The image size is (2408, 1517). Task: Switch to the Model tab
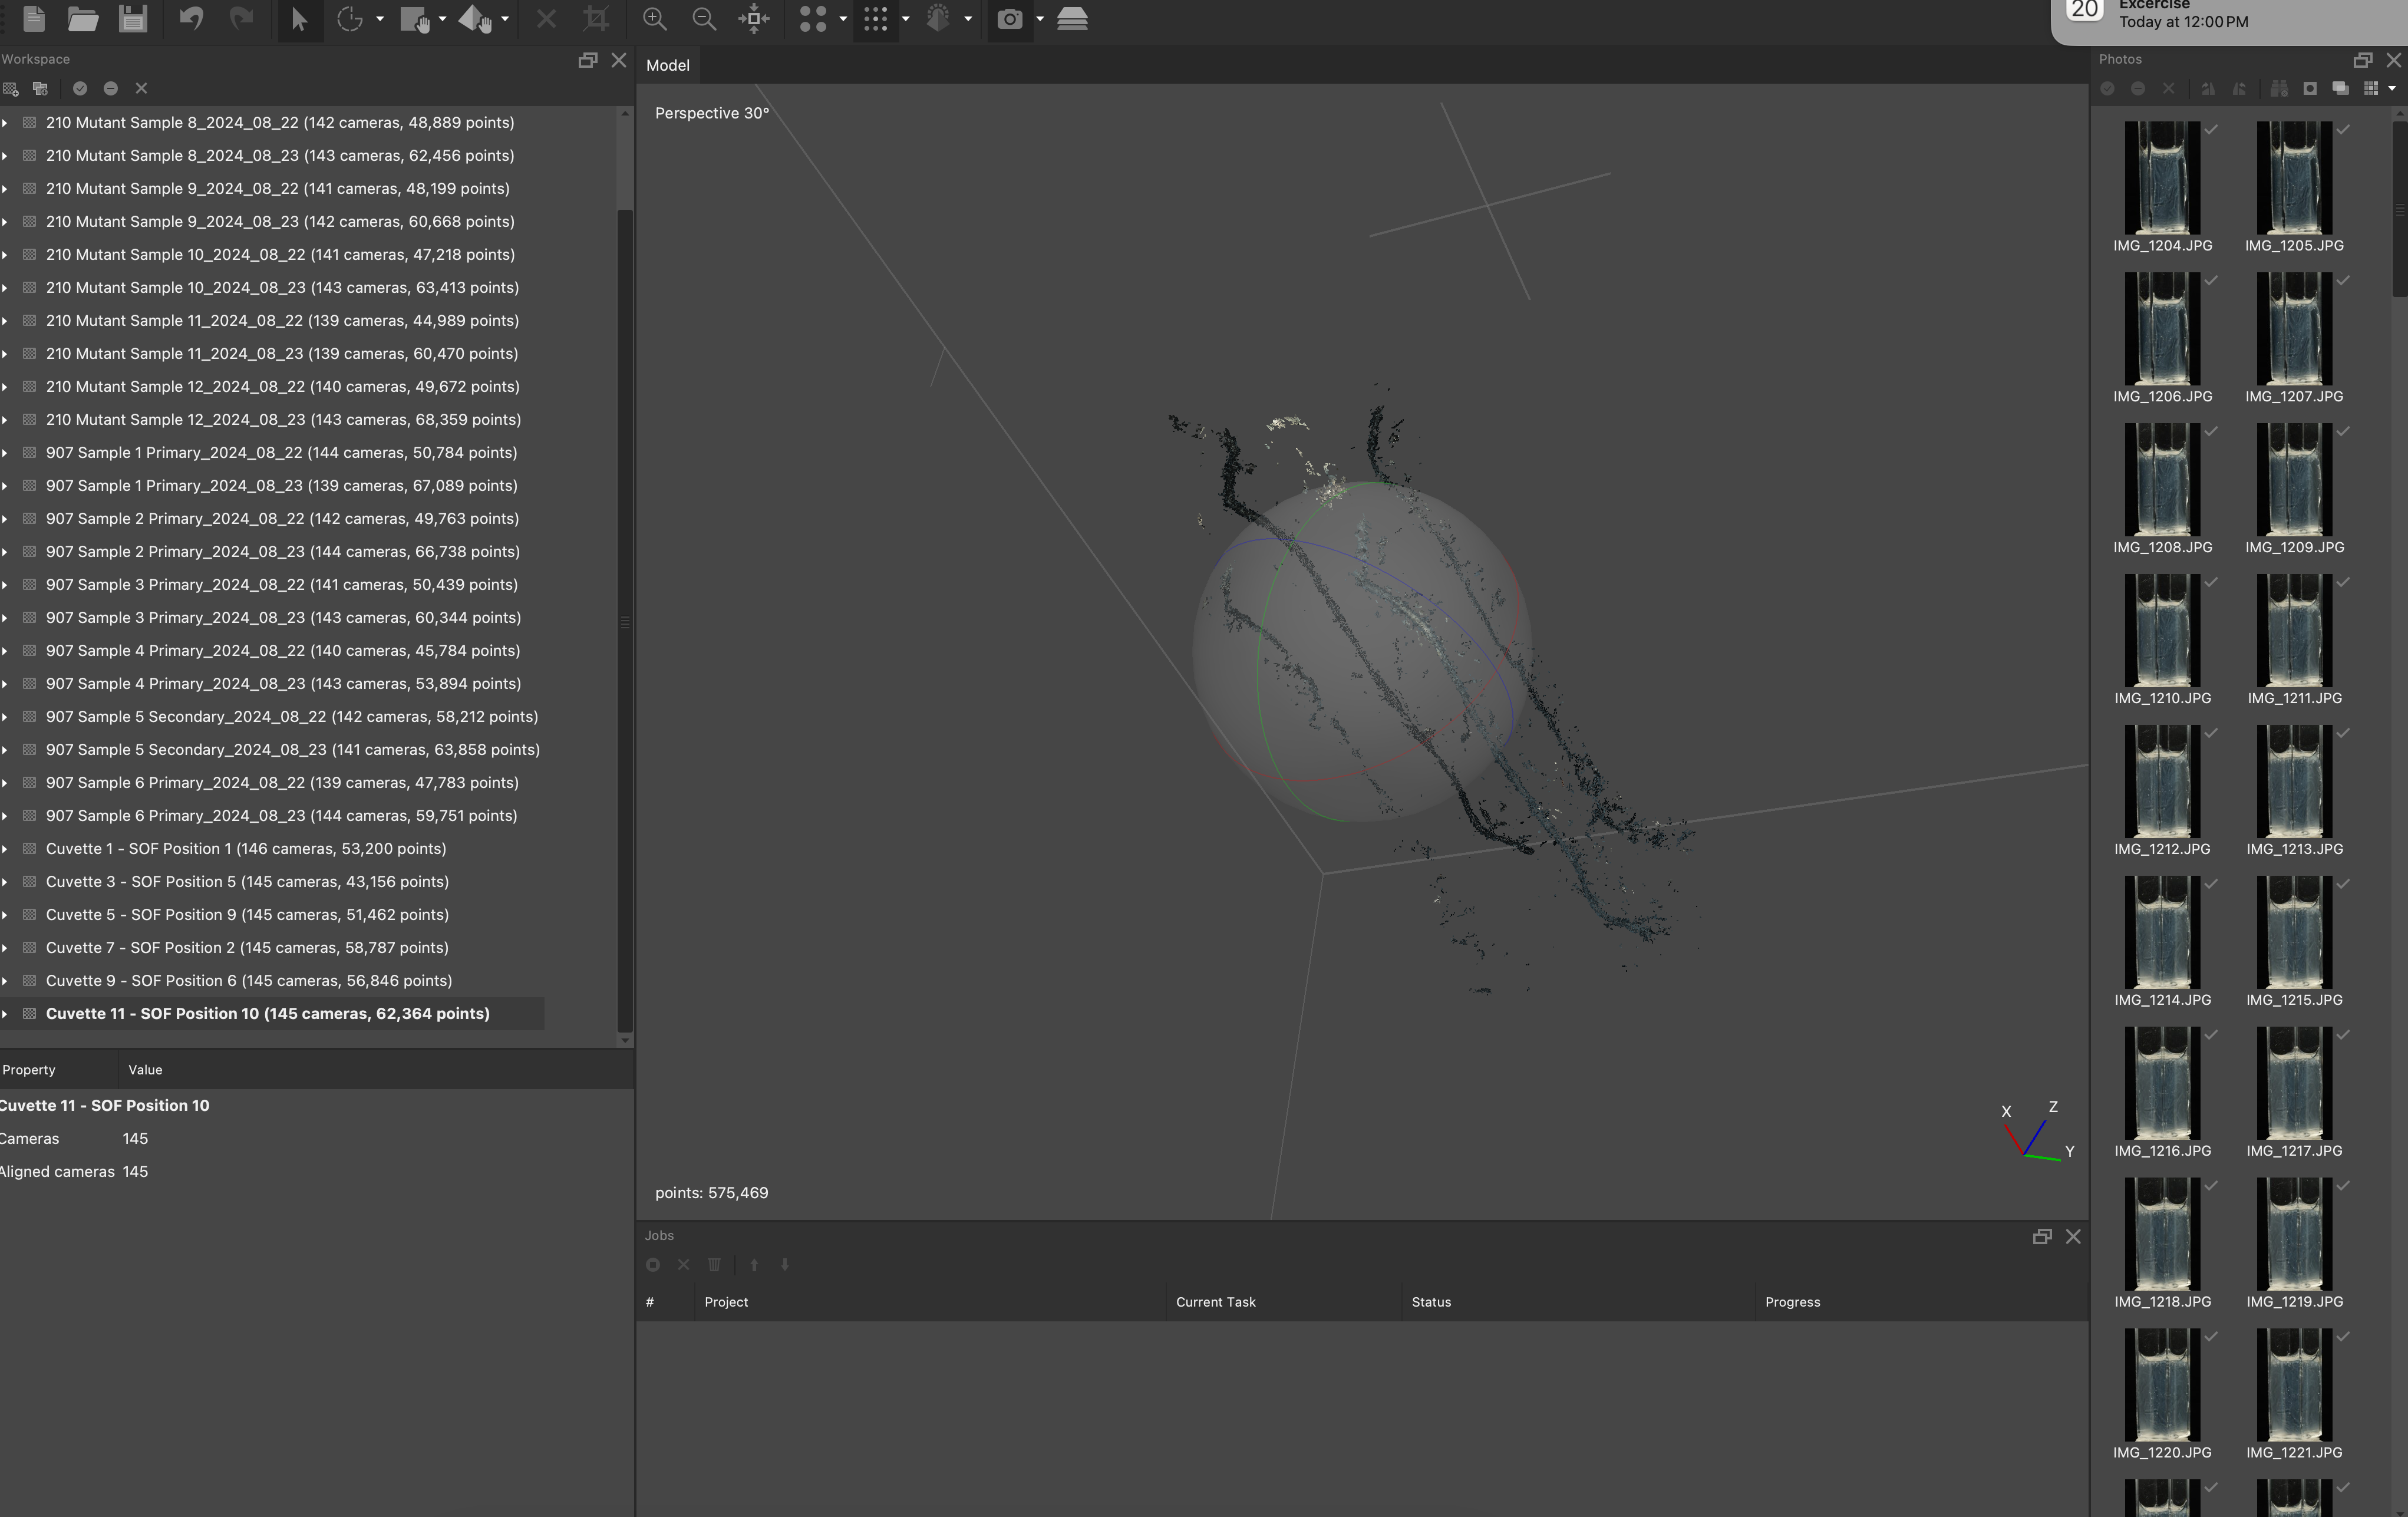click(x=667, y=65)
